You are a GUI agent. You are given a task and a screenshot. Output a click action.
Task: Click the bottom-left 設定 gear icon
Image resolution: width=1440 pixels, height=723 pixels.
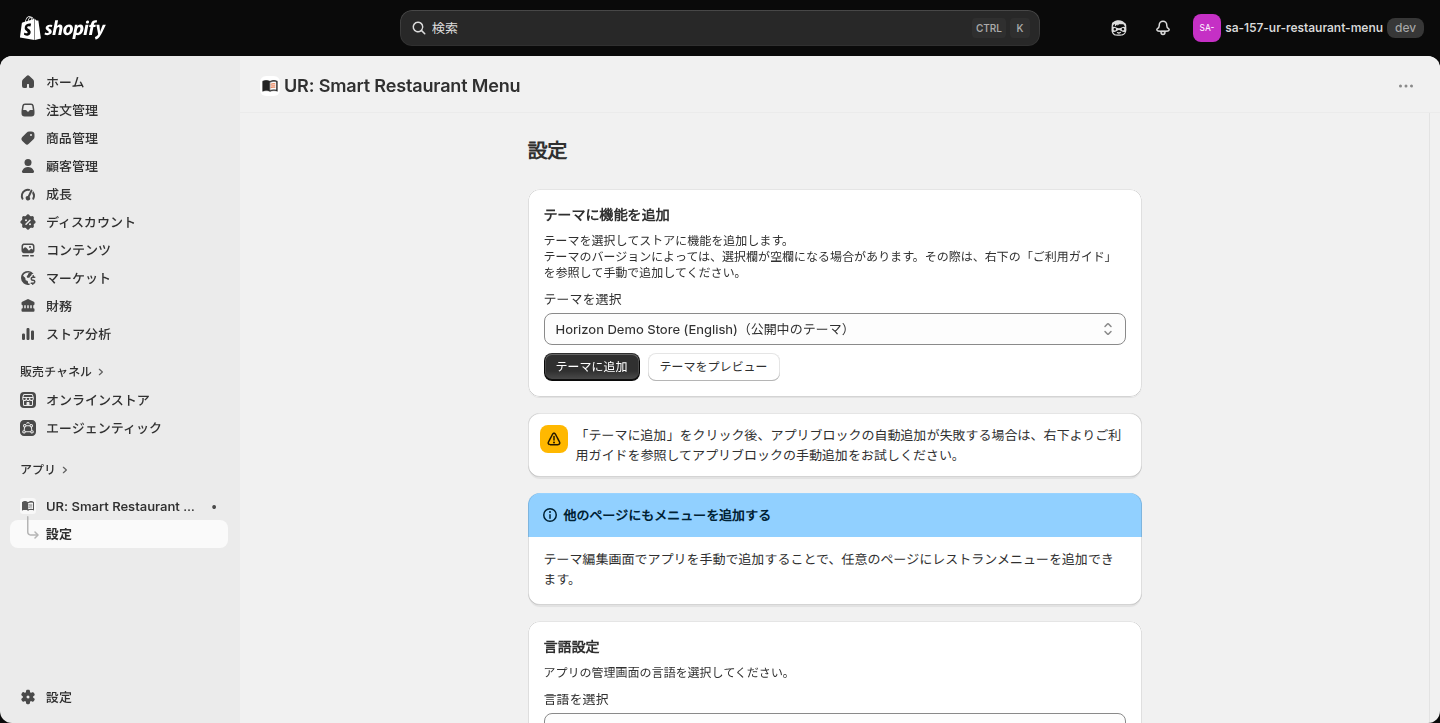(28, 697)
